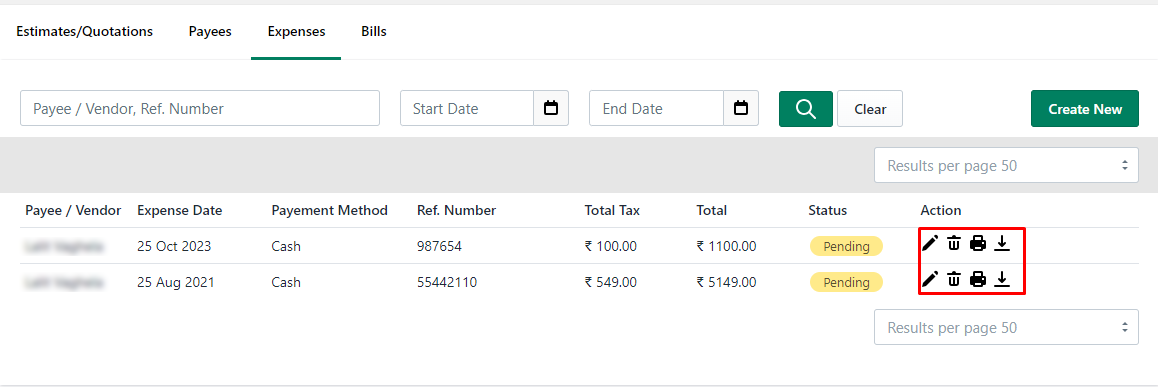Download the 25 Oct 2023 expense

(x=1001, y=243)
